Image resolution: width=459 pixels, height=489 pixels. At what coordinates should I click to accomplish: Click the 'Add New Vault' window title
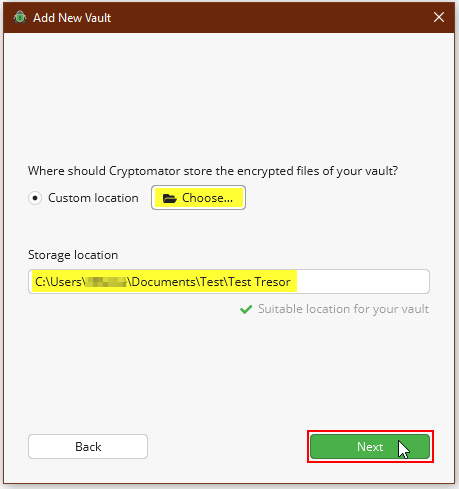tap(72, 18)
